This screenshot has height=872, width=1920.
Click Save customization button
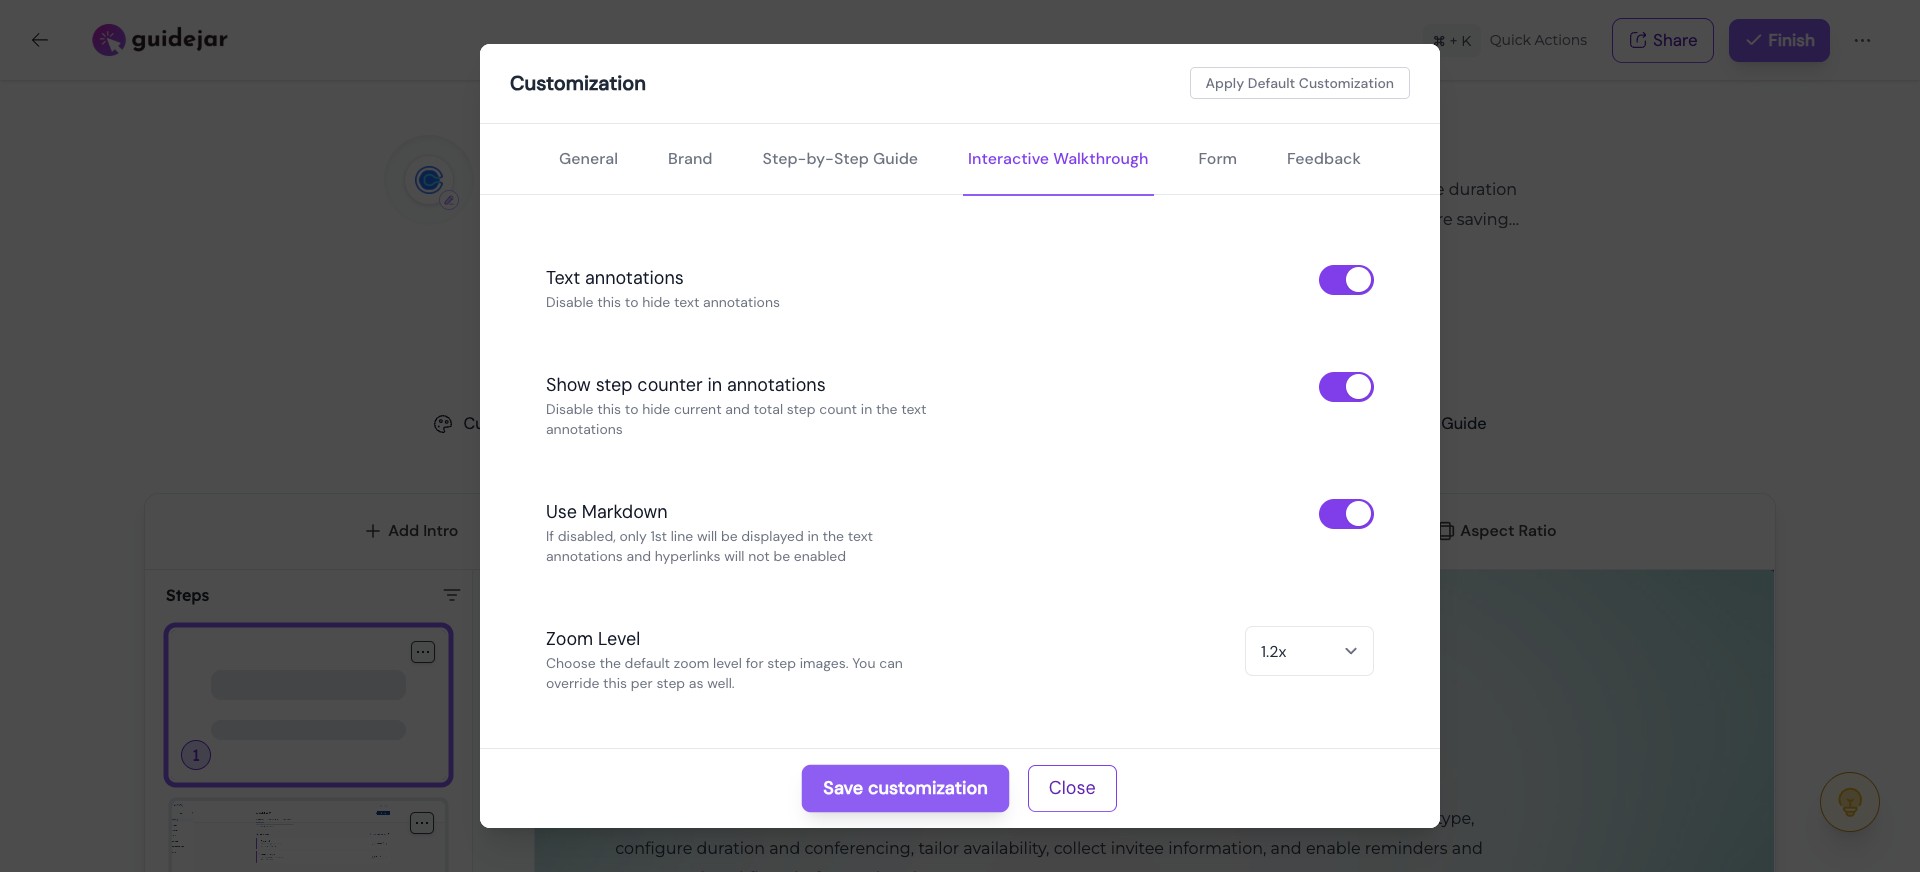(905, 788)
